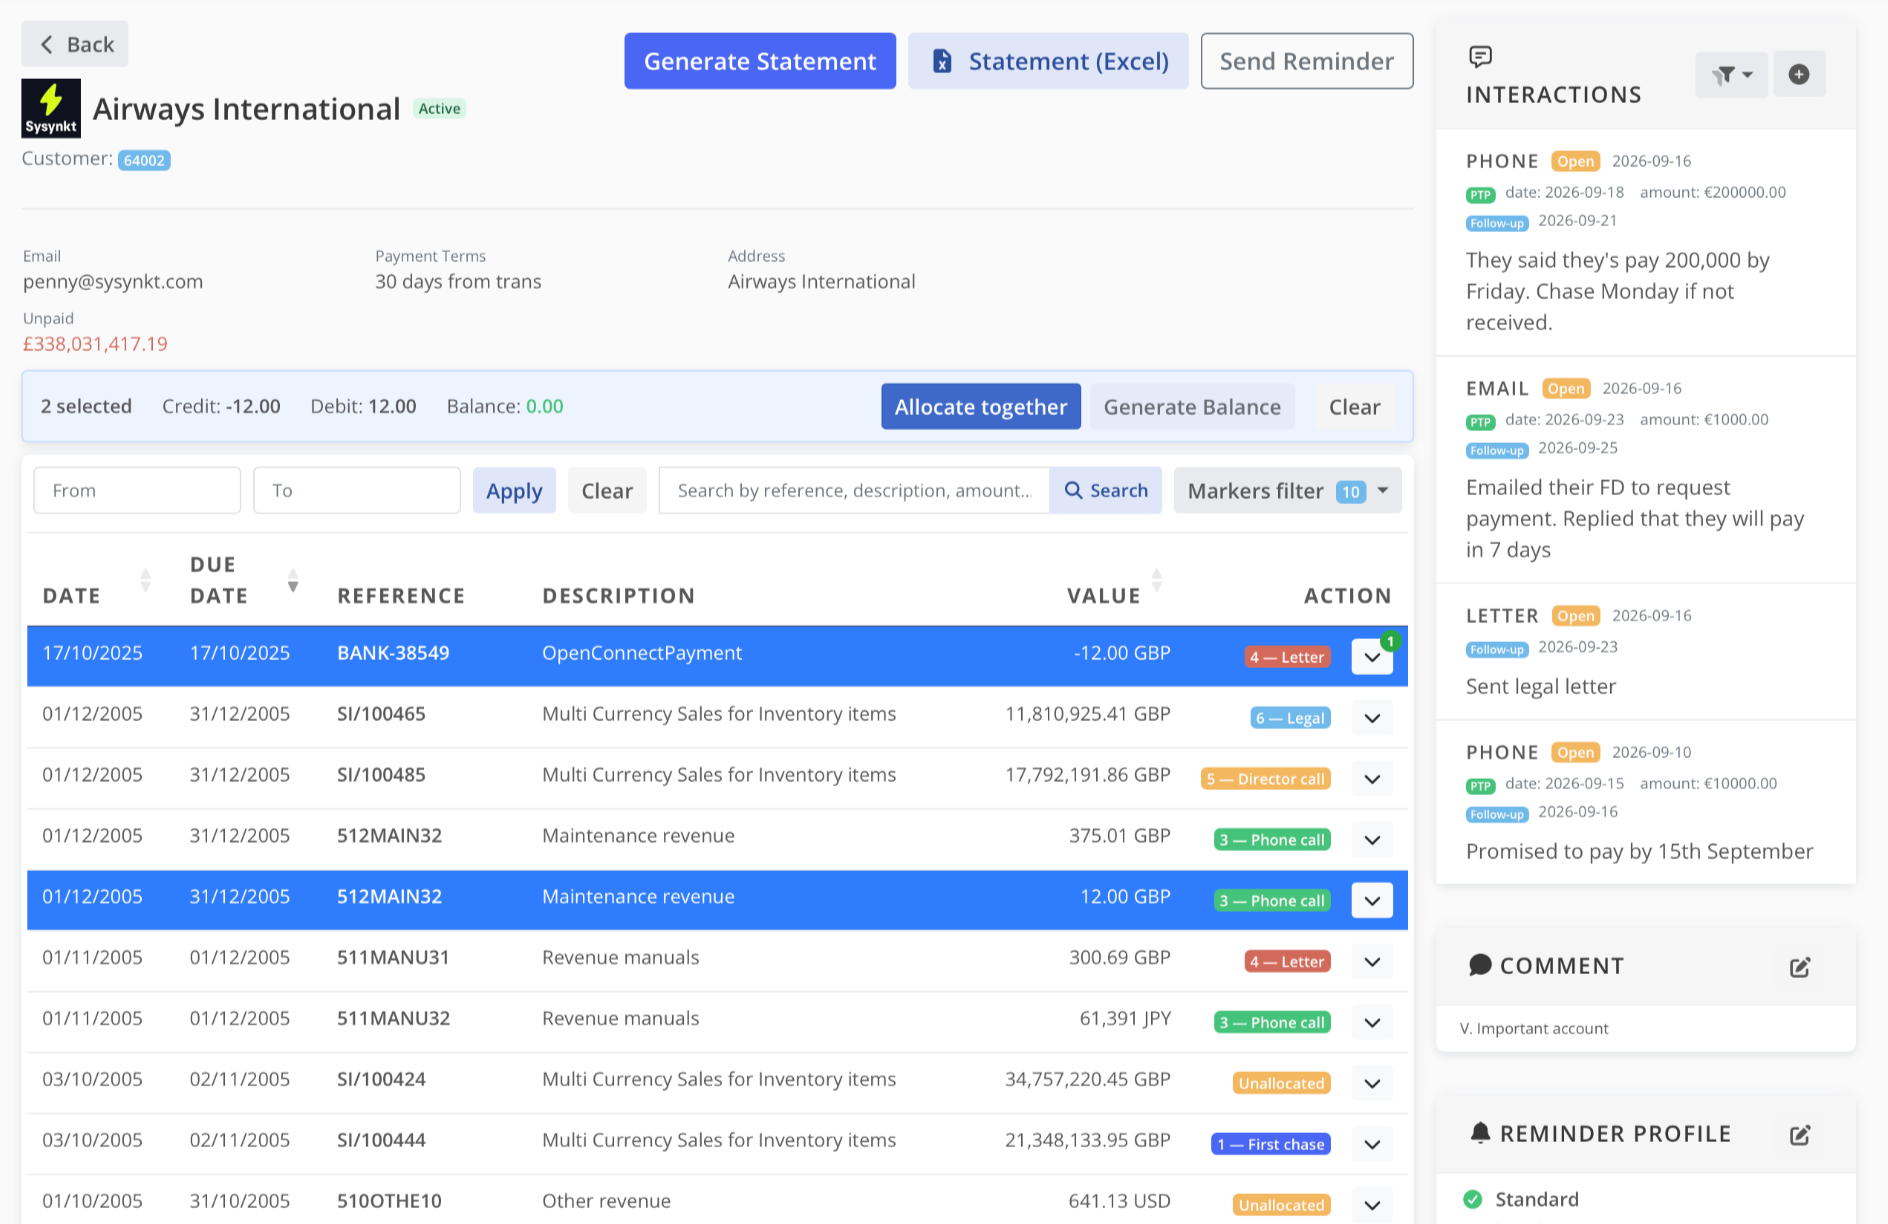
Task: Open the Sent legal letter interaction
Action: (x=1645, y=652)
